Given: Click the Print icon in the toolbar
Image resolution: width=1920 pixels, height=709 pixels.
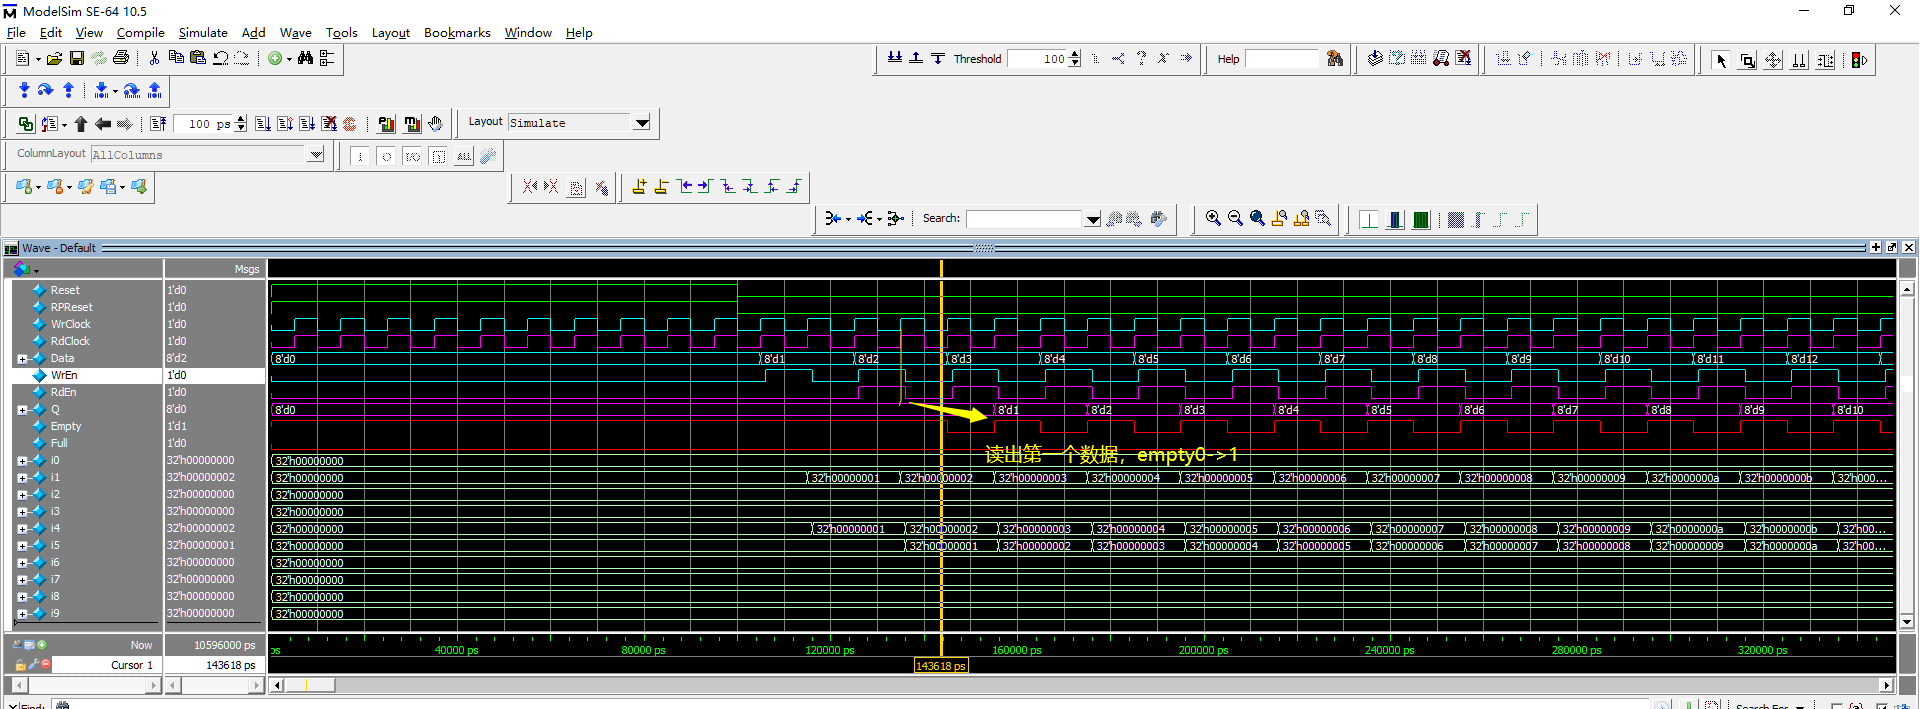Looking at the screenshot, I should (x=121, y=59).
